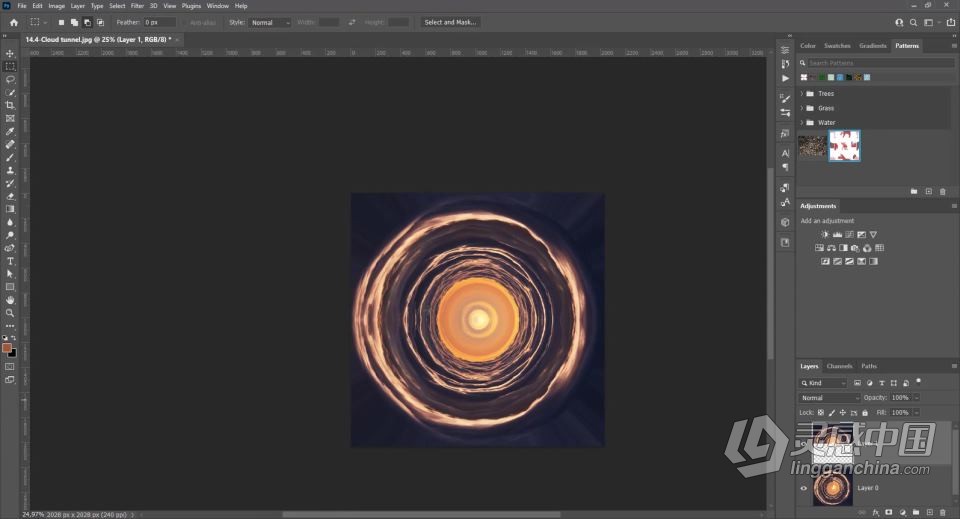Expand the Trees pattern folder
The height and width of the screenshot is (519, 960).
(x=801, y=94)
